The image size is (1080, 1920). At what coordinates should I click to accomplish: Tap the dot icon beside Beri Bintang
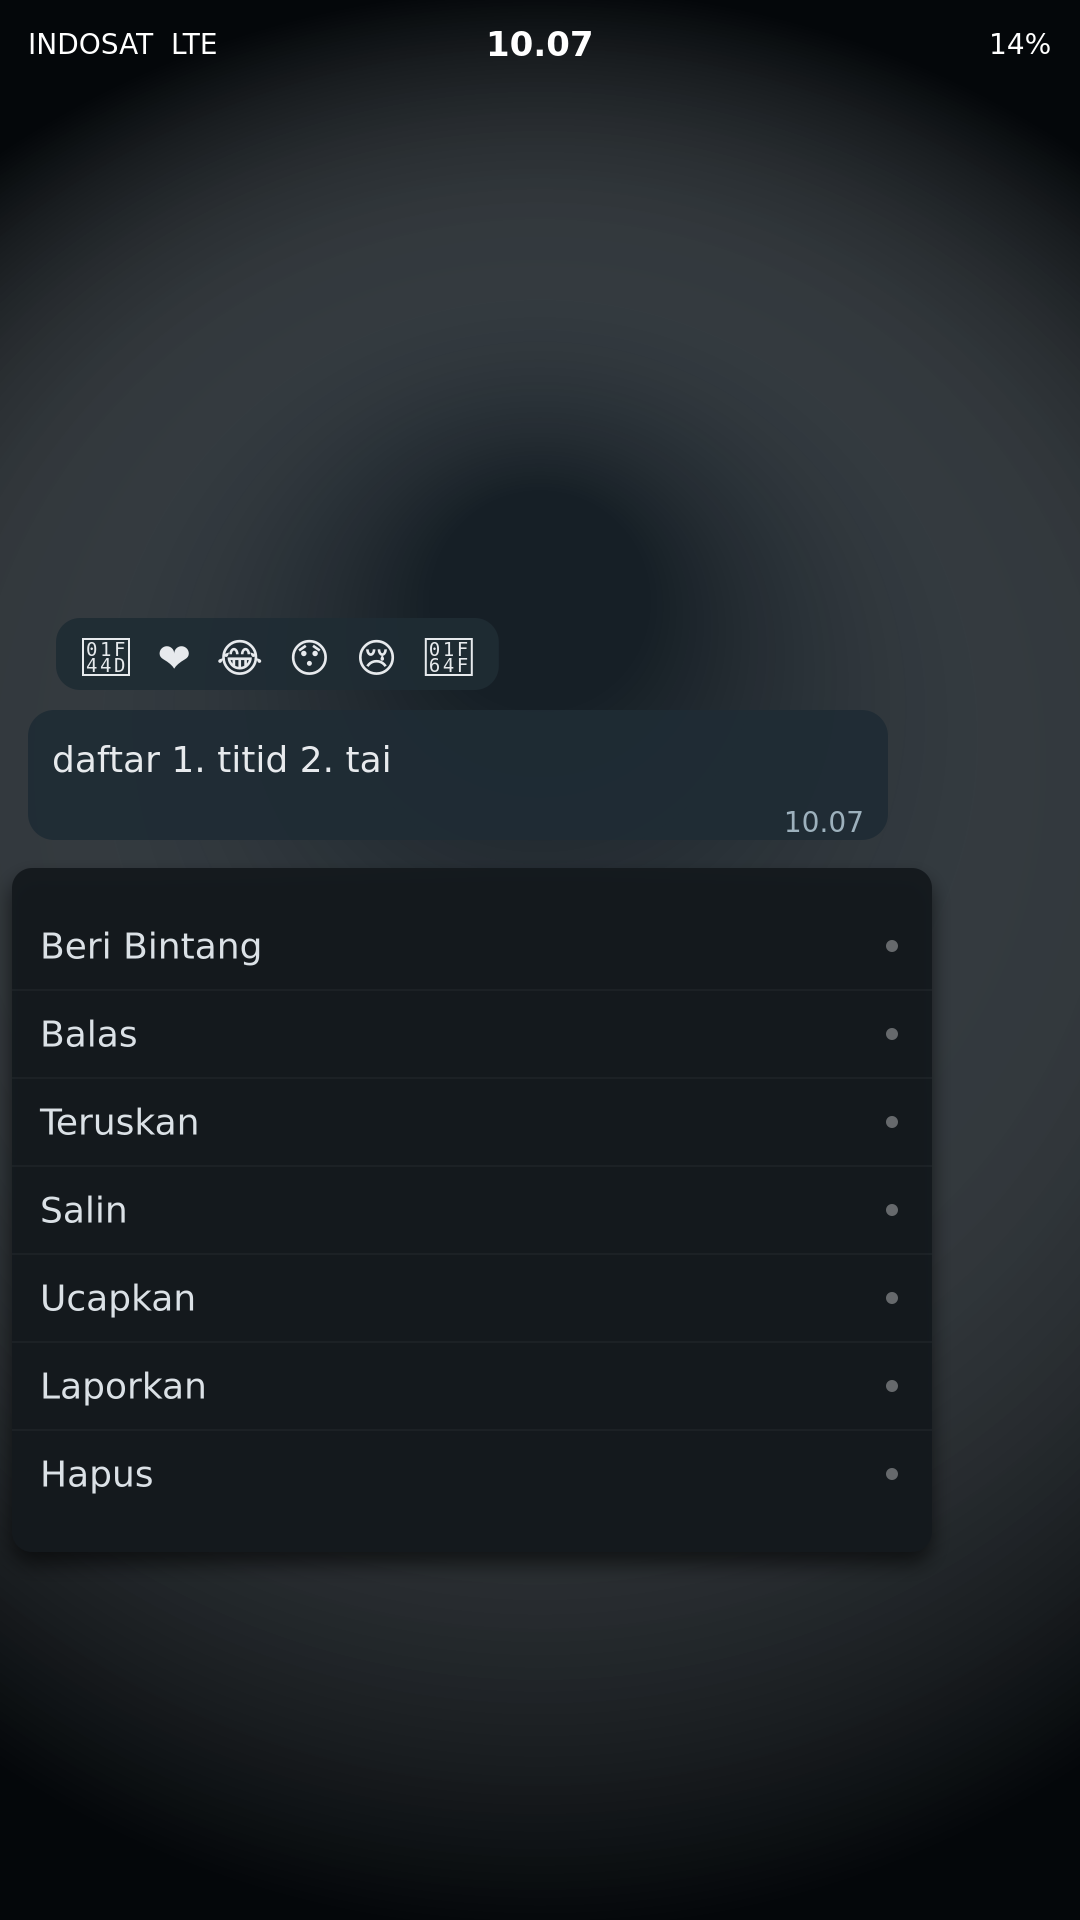(x=891, y=946)
